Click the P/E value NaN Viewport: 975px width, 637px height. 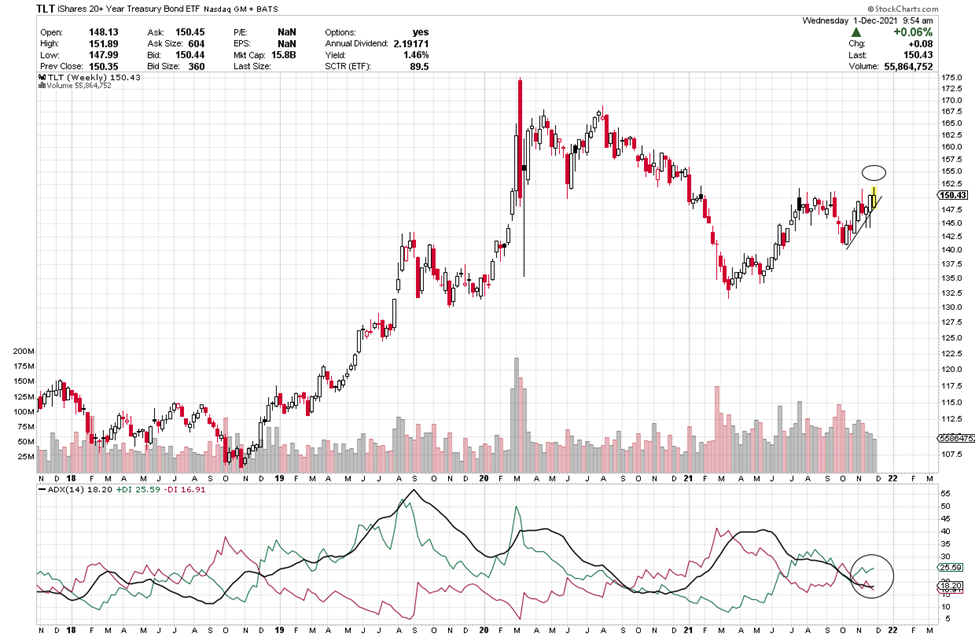pos(287,32)
